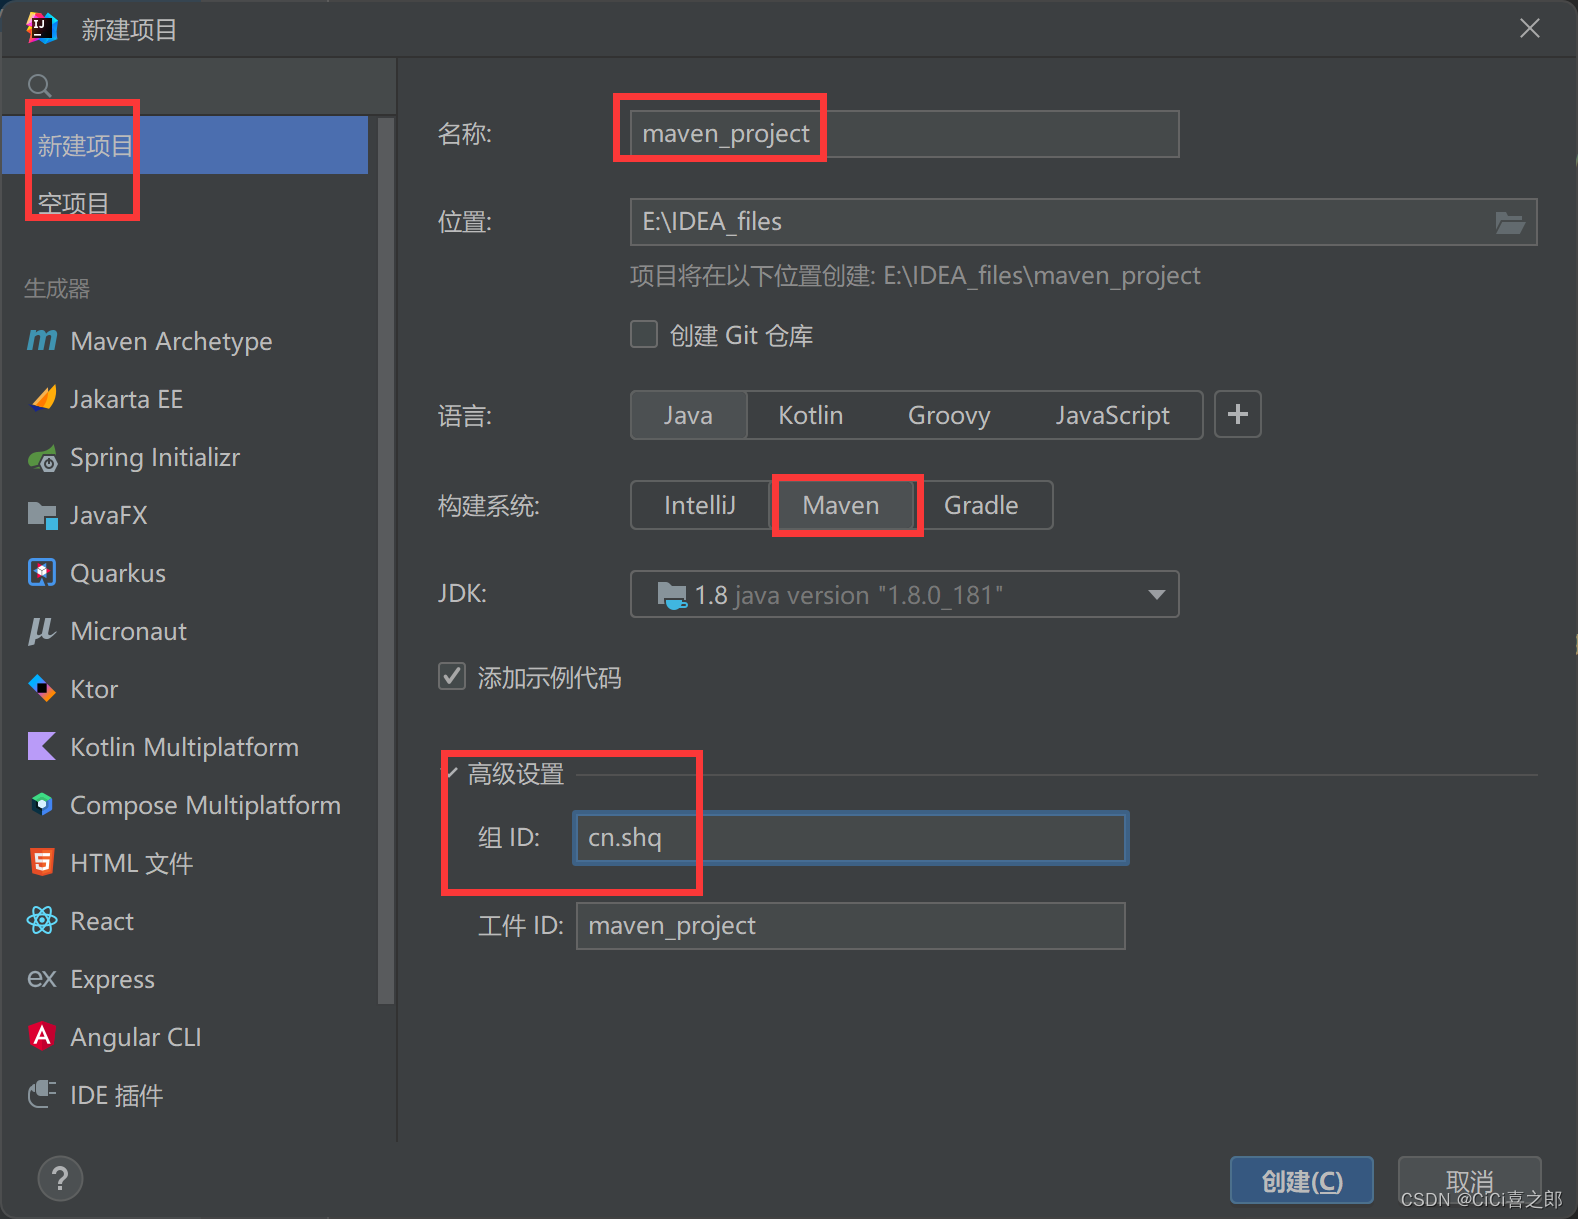Viewport: 1578px width, 1219px height.
Task: Select the Spring Initializr leaf icon
Action: (x=42, y=458)
